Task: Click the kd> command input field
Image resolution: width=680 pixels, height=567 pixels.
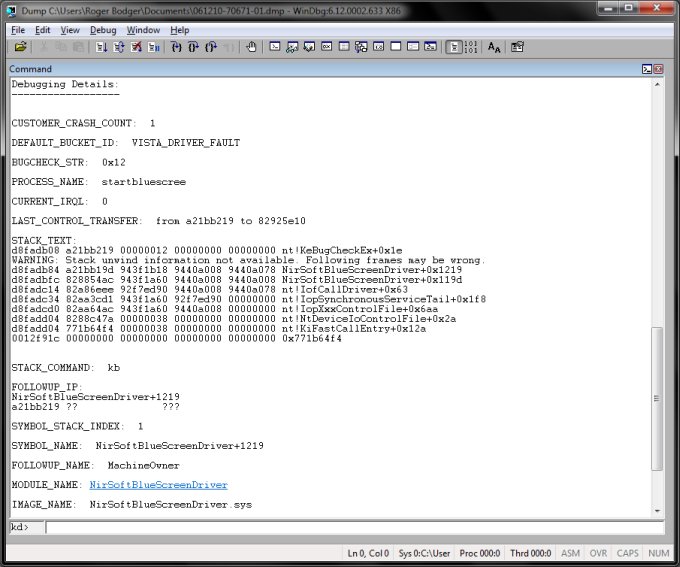Action: tap(355, 528)
